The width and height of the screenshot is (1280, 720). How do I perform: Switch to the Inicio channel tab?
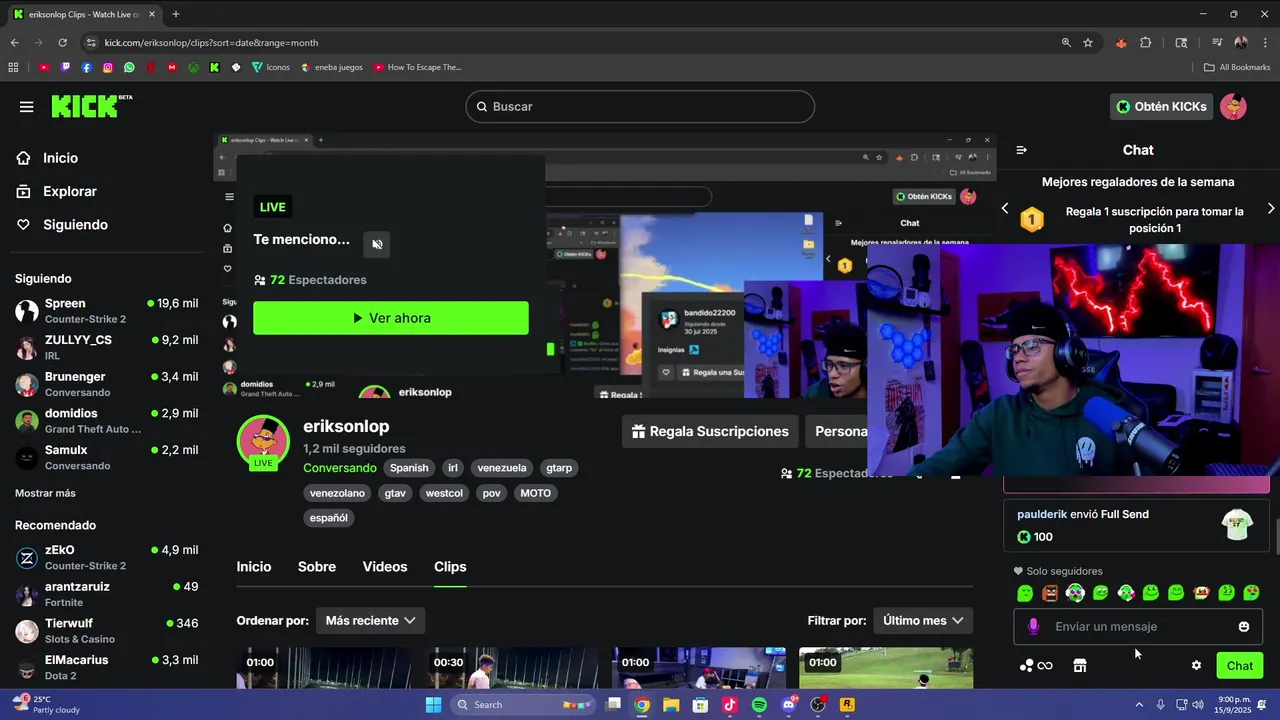click(x=254, y=567)
